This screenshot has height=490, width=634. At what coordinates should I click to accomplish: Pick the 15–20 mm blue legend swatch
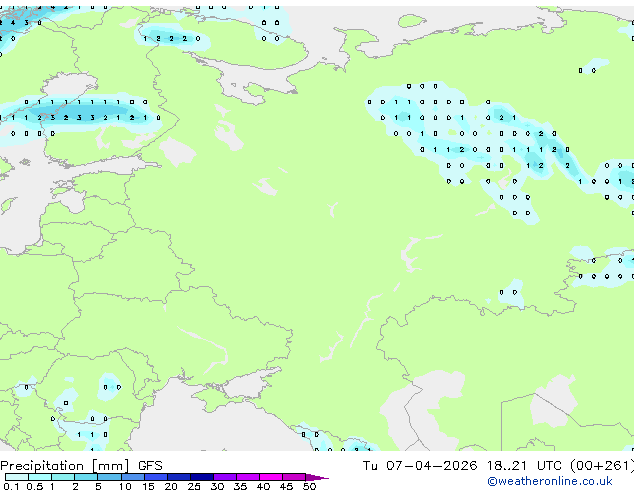click(x=156, y=477)
